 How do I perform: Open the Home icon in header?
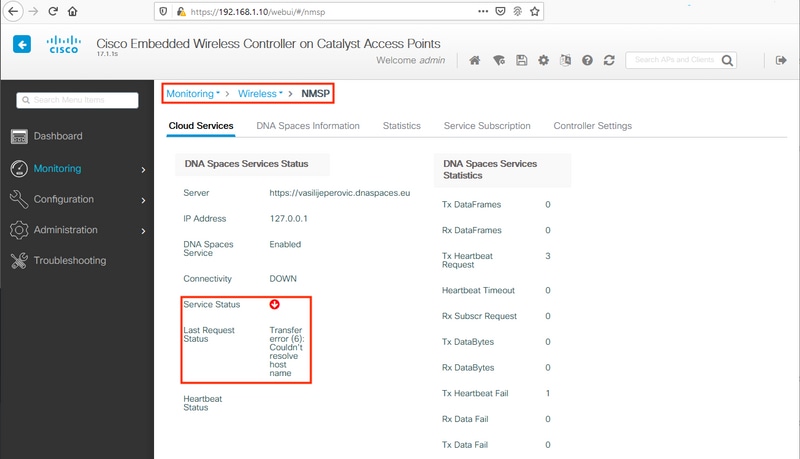point(474,60)
